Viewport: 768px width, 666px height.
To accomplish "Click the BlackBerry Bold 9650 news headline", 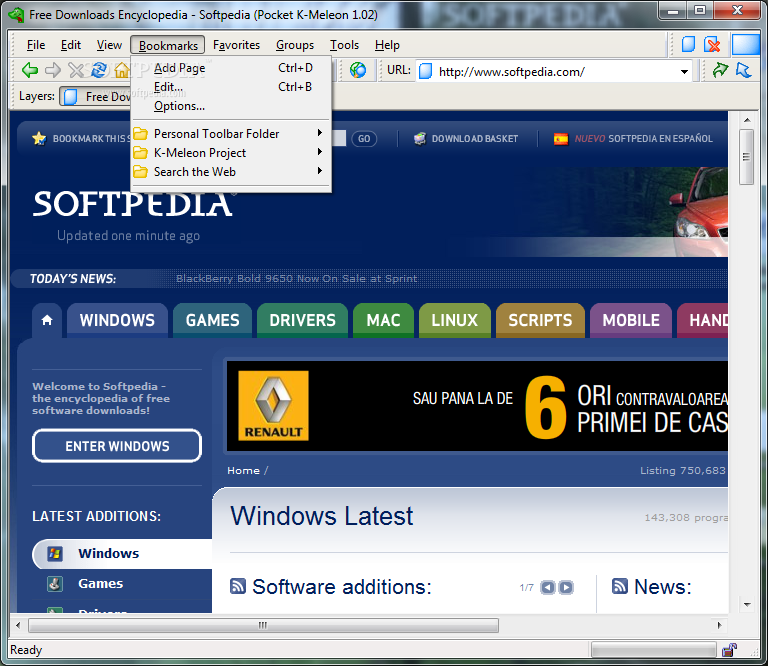I will (x=296, y=279).
